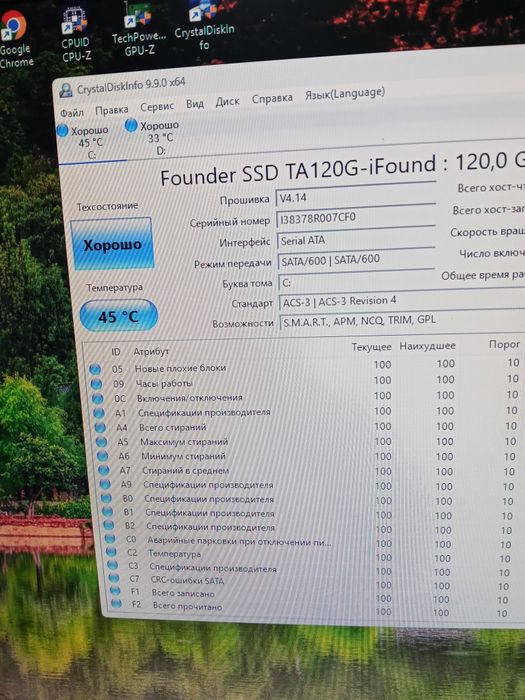This screenshot has width=525, height=700.
Task: Click the 45 °C temperature button
Action: click(x=119, y=316)
